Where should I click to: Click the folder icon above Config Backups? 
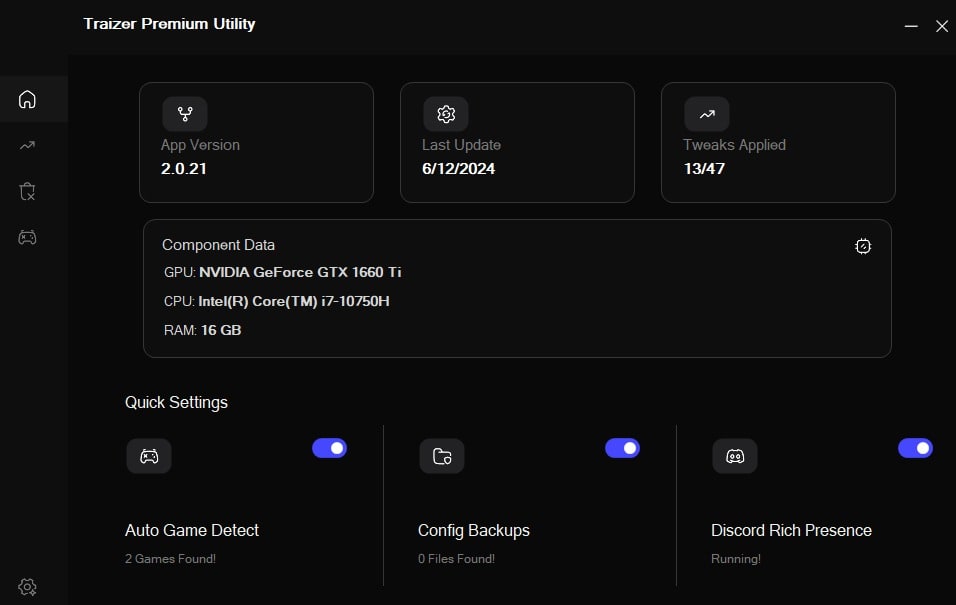click(441, 456)
